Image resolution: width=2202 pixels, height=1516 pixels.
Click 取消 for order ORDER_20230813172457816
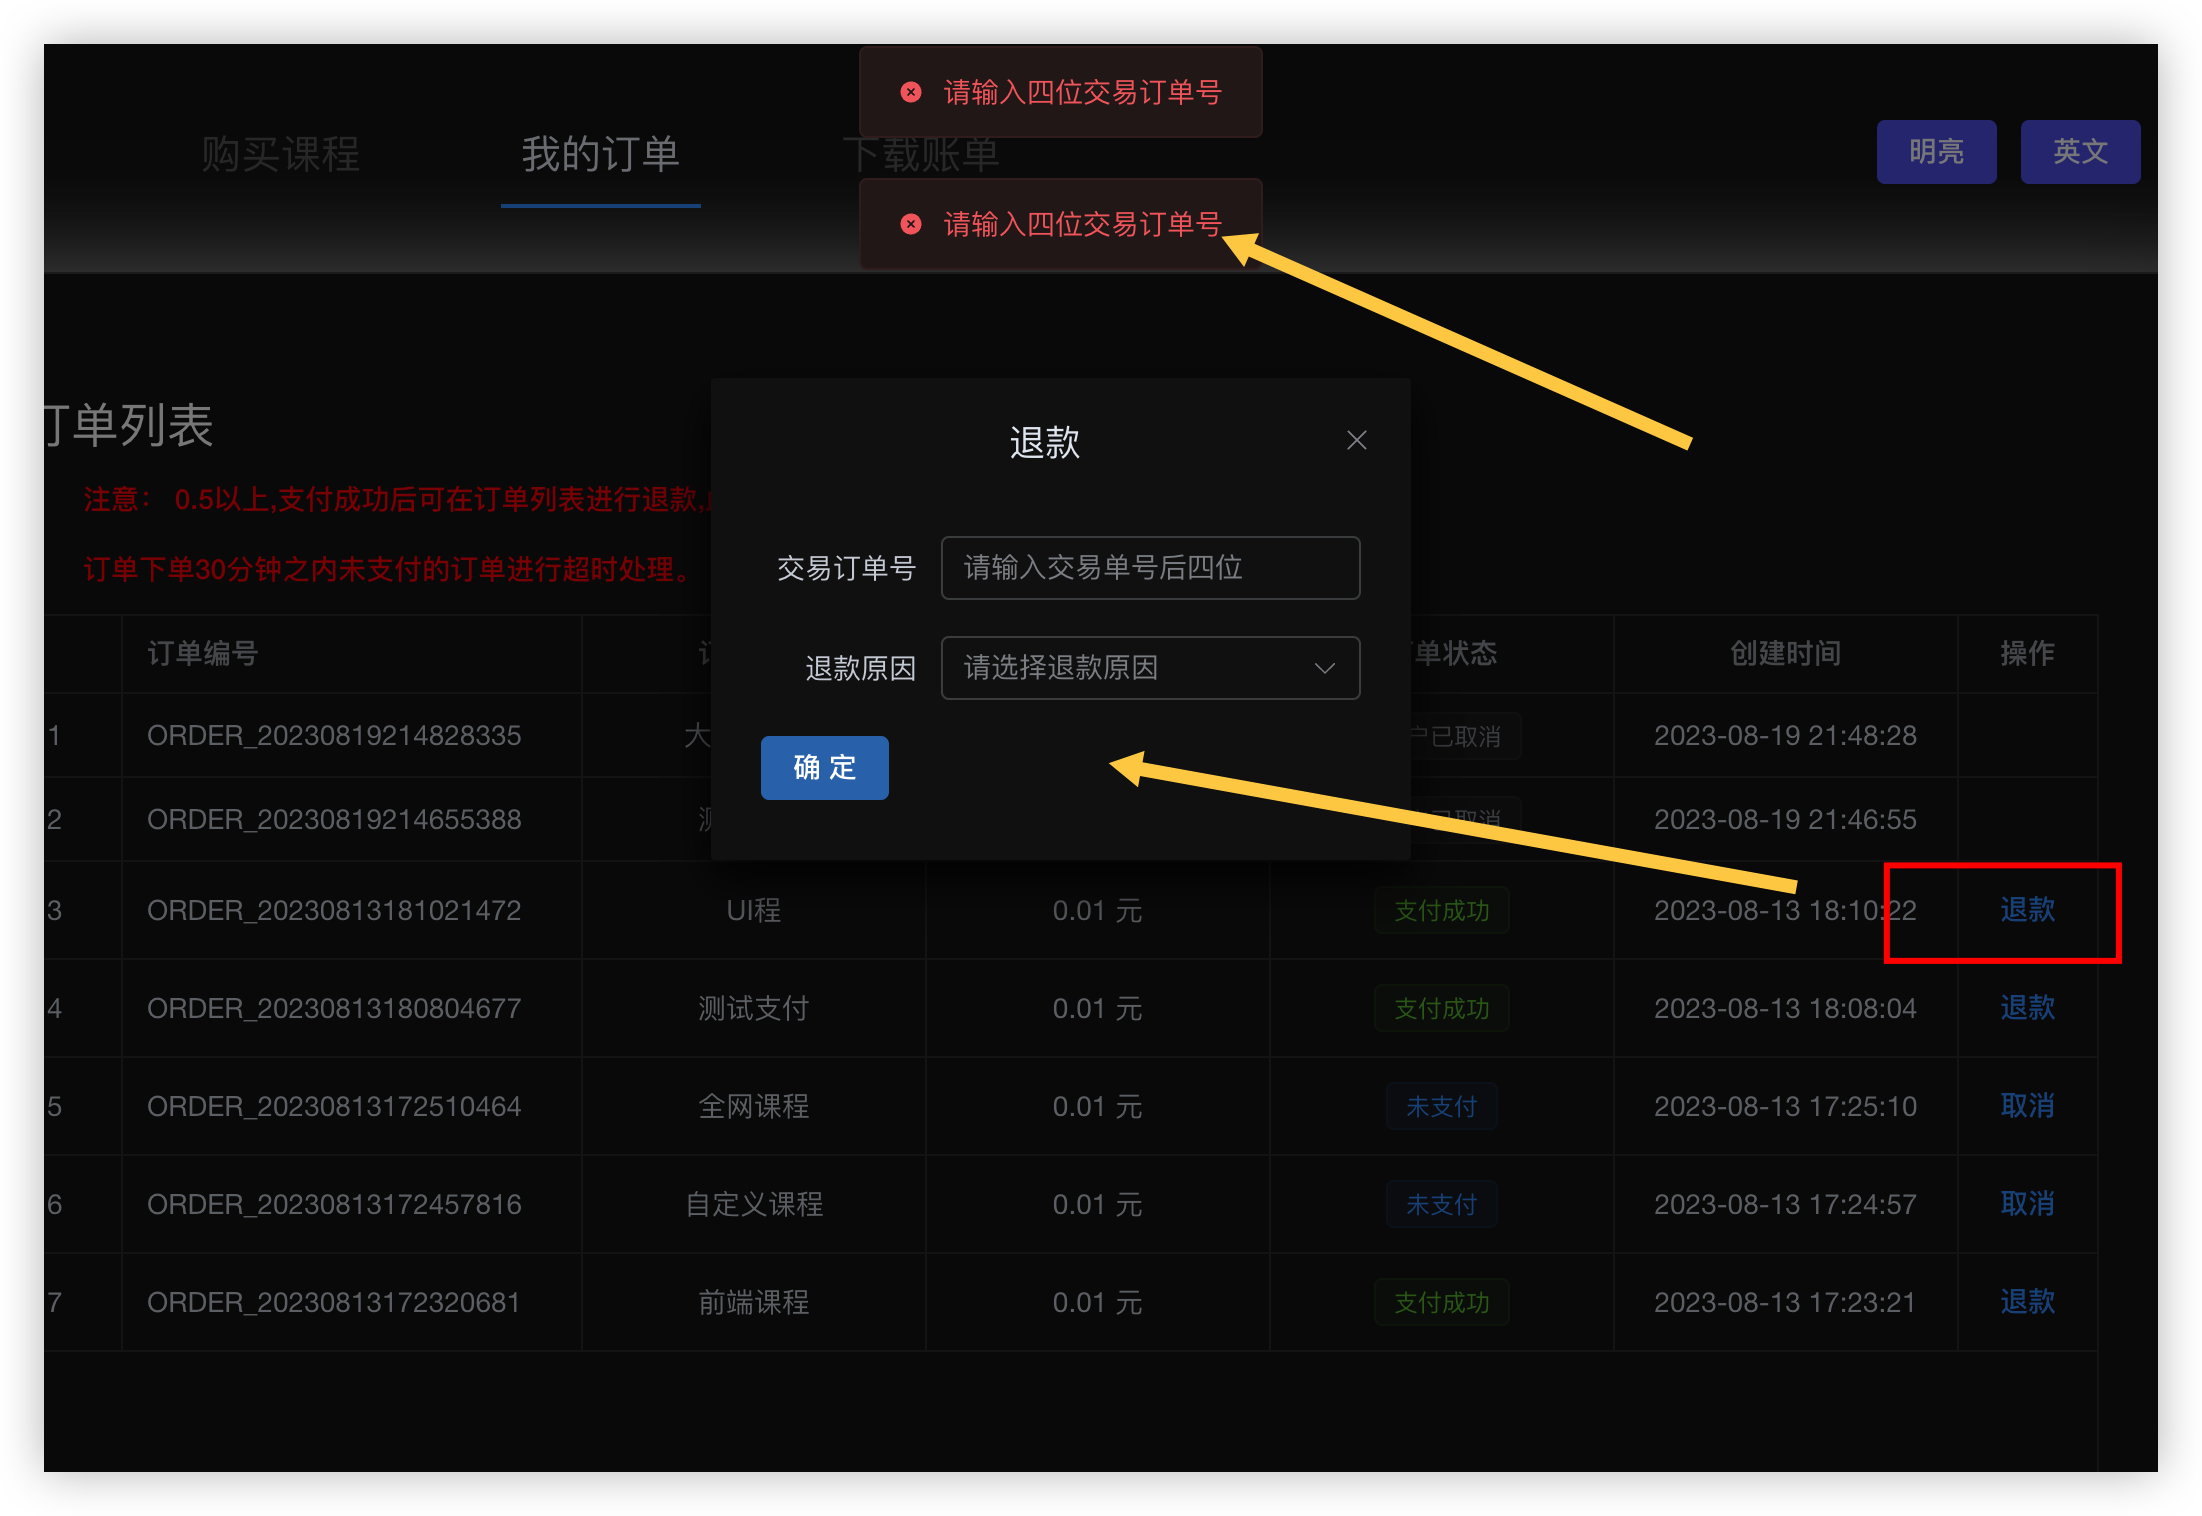pyautogui.click(x=2027, y=1204)
